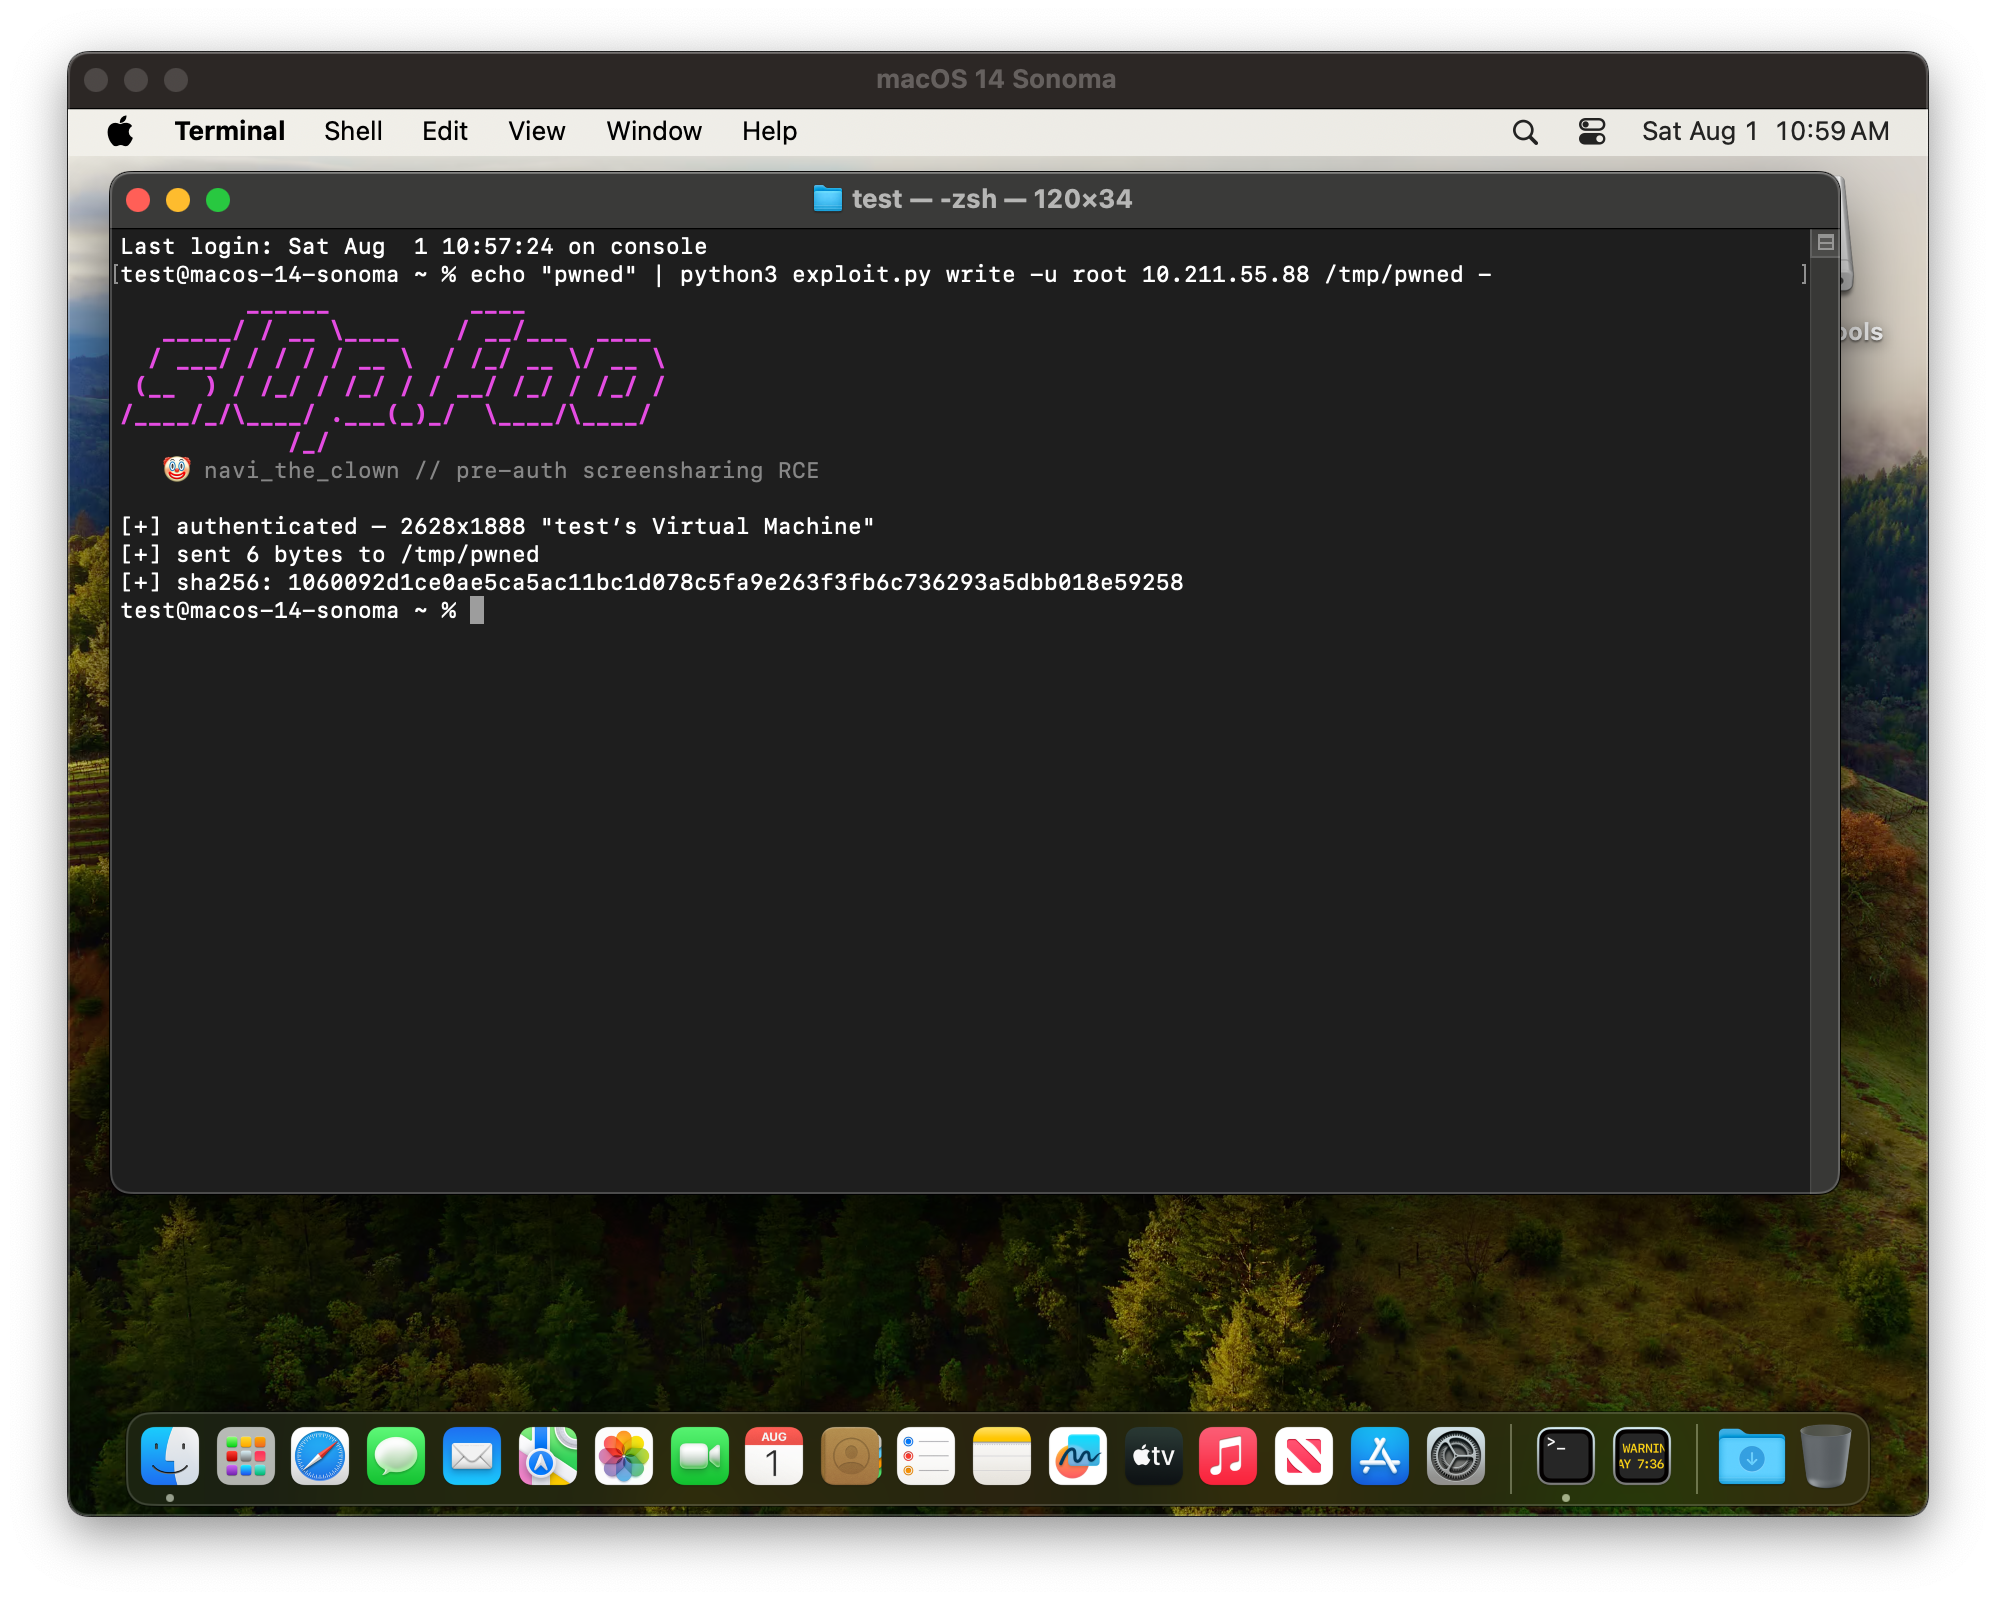Open Apple TV from the Dock
This screenshot has height=1600, width=1996.
(x=1154, y=1456)
